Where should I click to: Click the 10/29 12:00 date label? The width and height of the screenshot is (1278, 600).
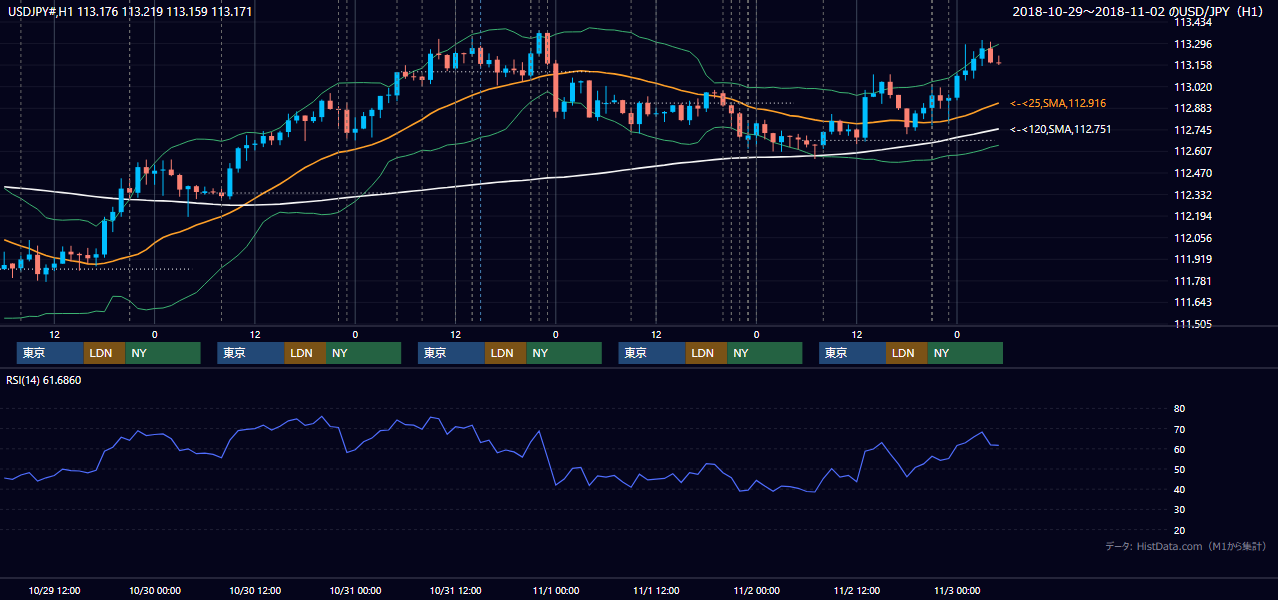(x=55, y=591)
